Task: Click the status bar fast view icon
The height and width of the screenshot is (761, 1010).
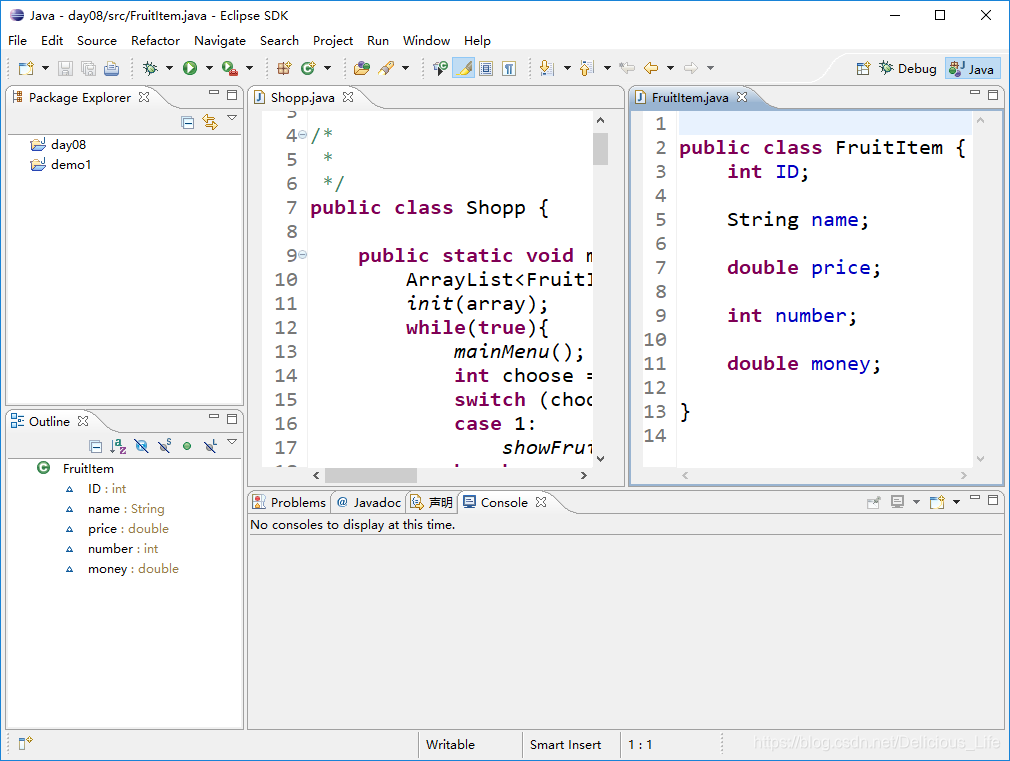Action: tap(25, 744)
